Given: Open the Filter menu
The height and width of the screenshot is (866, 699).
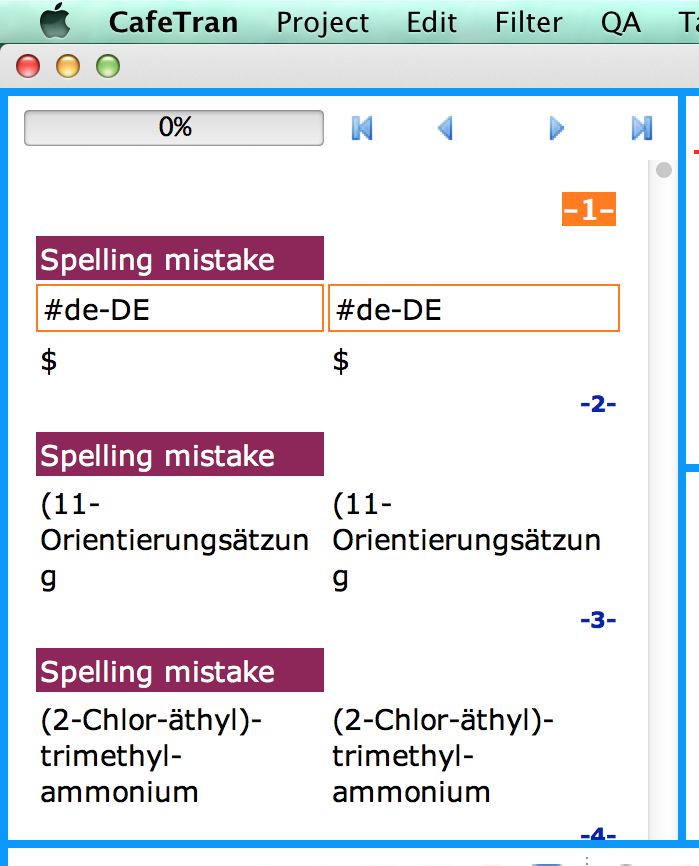Looking at the screenshot, I should [x=528, y=22].
